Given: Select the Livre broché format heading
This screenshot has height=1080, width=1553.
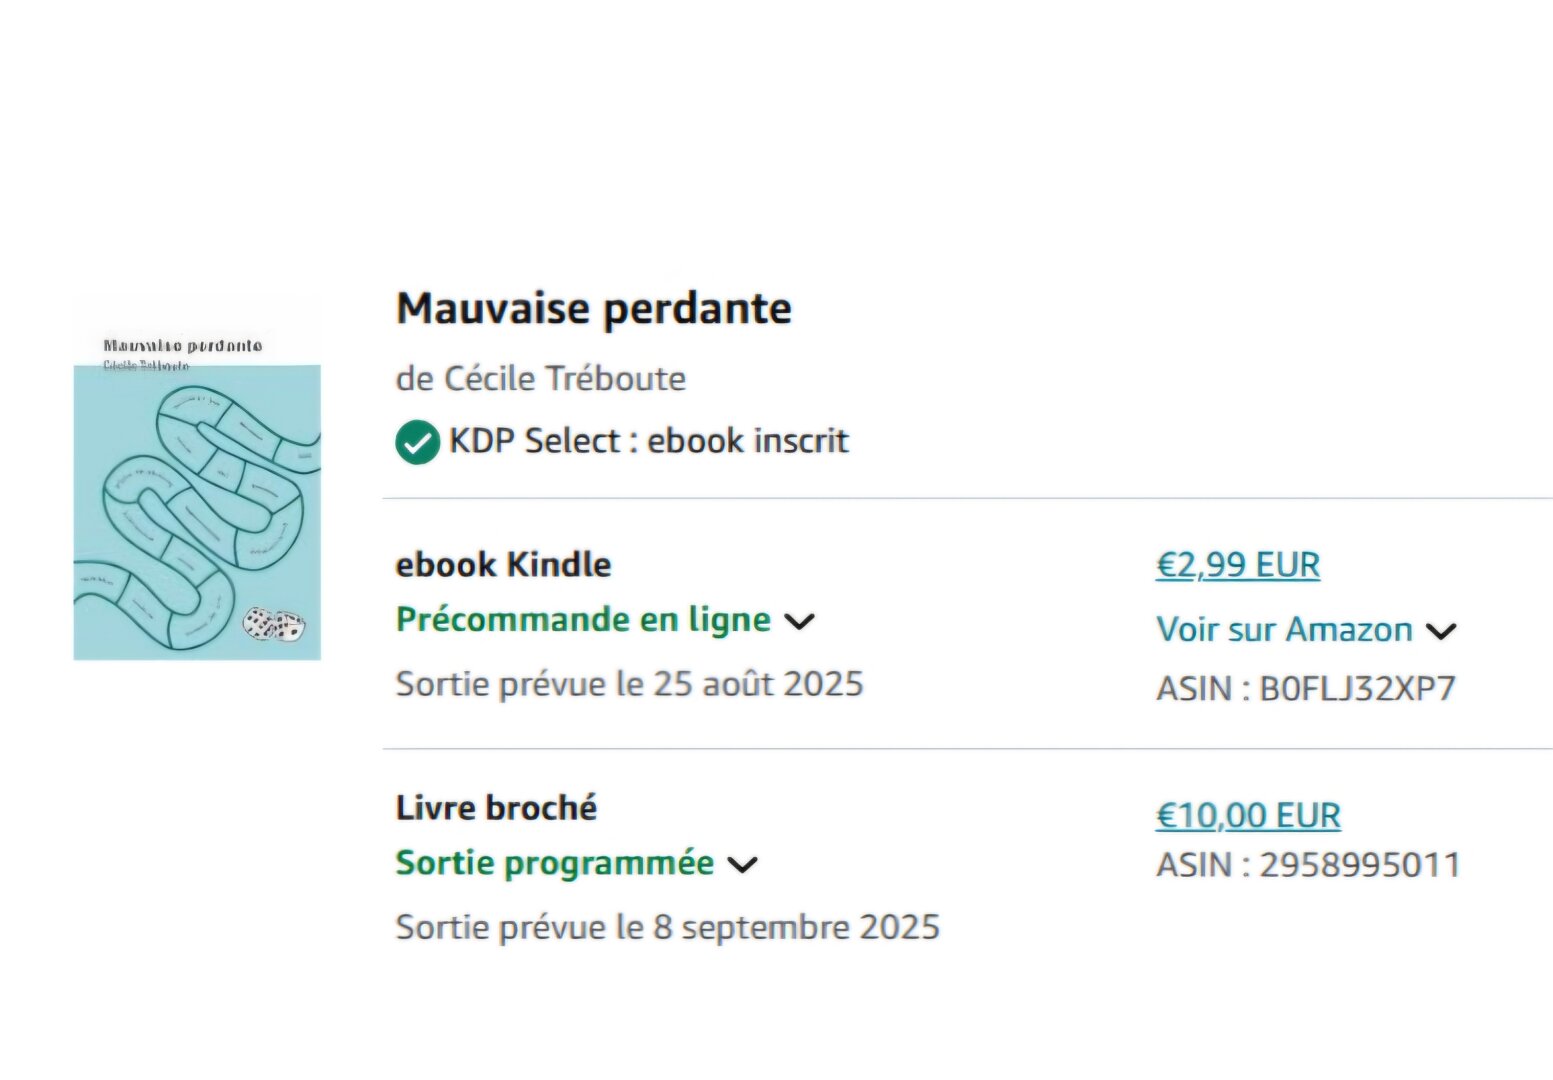Looking at the screenshot, I should pyautogui.click(x=496, y=808).
